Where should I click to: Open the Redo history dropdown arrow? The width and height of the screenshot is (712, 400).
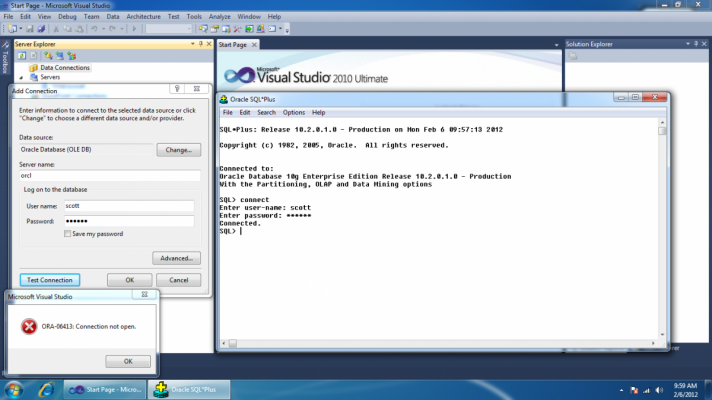click(122, 29)
